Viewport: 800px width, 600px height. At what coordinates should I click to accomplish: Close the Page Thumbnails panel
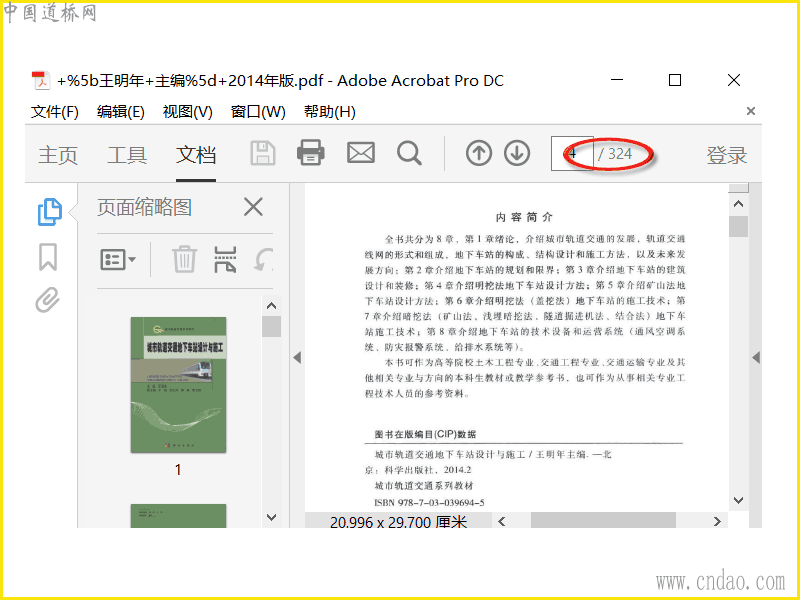(253, 207)
